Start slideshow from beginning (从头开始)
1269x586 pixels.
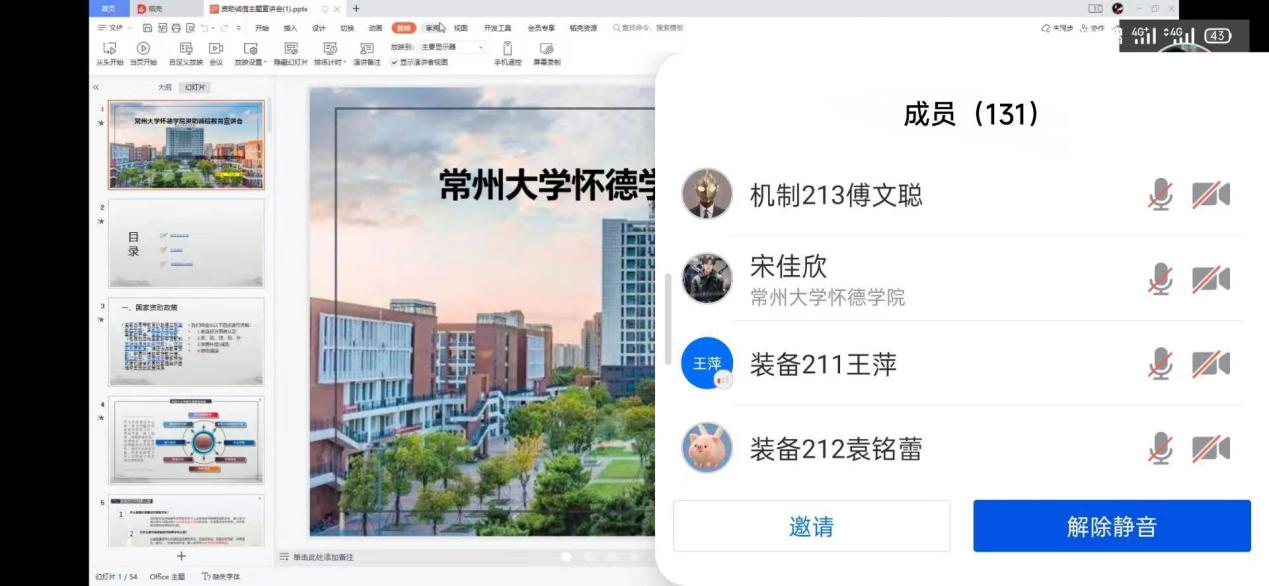[x=109, y=54]
